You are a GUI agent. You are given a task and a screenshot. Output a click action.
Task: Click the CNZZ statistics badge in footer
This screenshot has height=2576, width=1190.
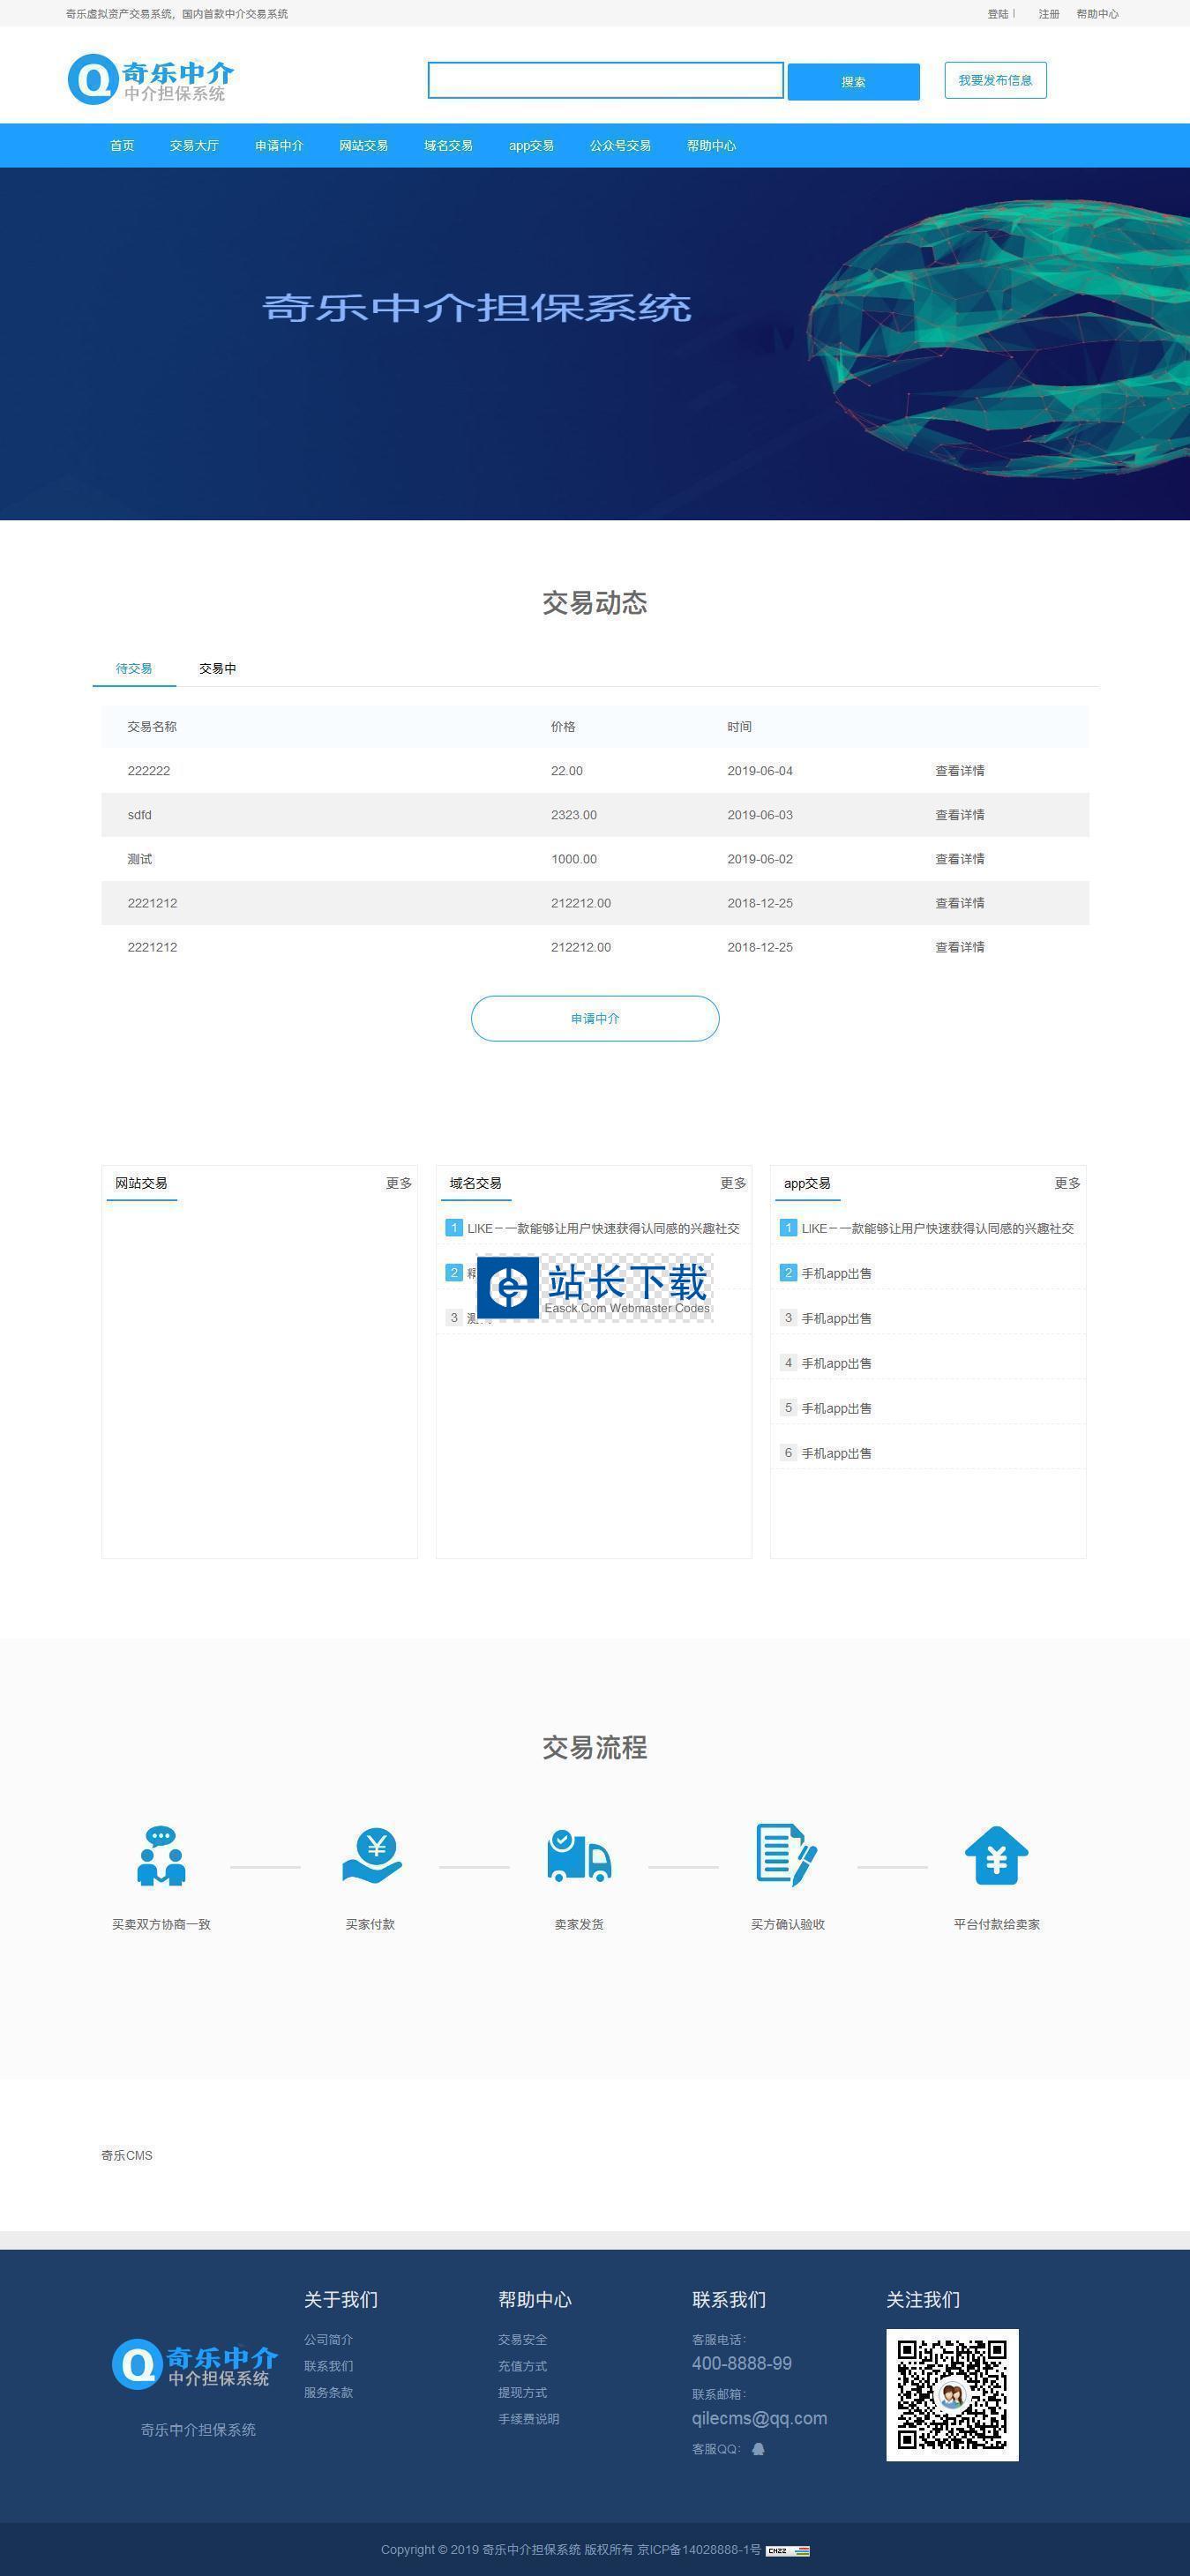[x=788, y=2550]
